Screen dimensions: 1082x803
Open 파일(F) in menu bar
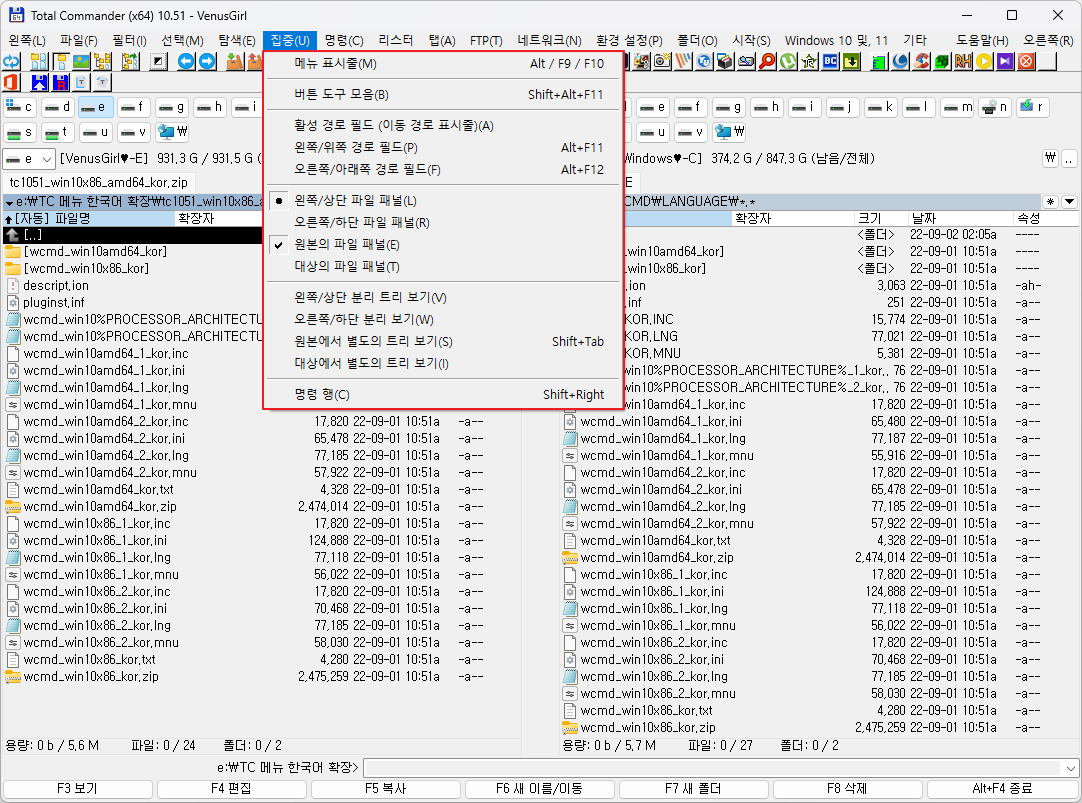click(x=79, y=41)
